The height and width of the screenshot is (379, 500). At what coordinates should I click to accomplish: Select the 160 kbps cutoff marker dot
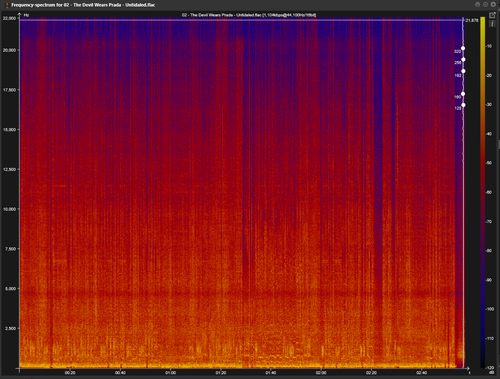click(463, 94)
